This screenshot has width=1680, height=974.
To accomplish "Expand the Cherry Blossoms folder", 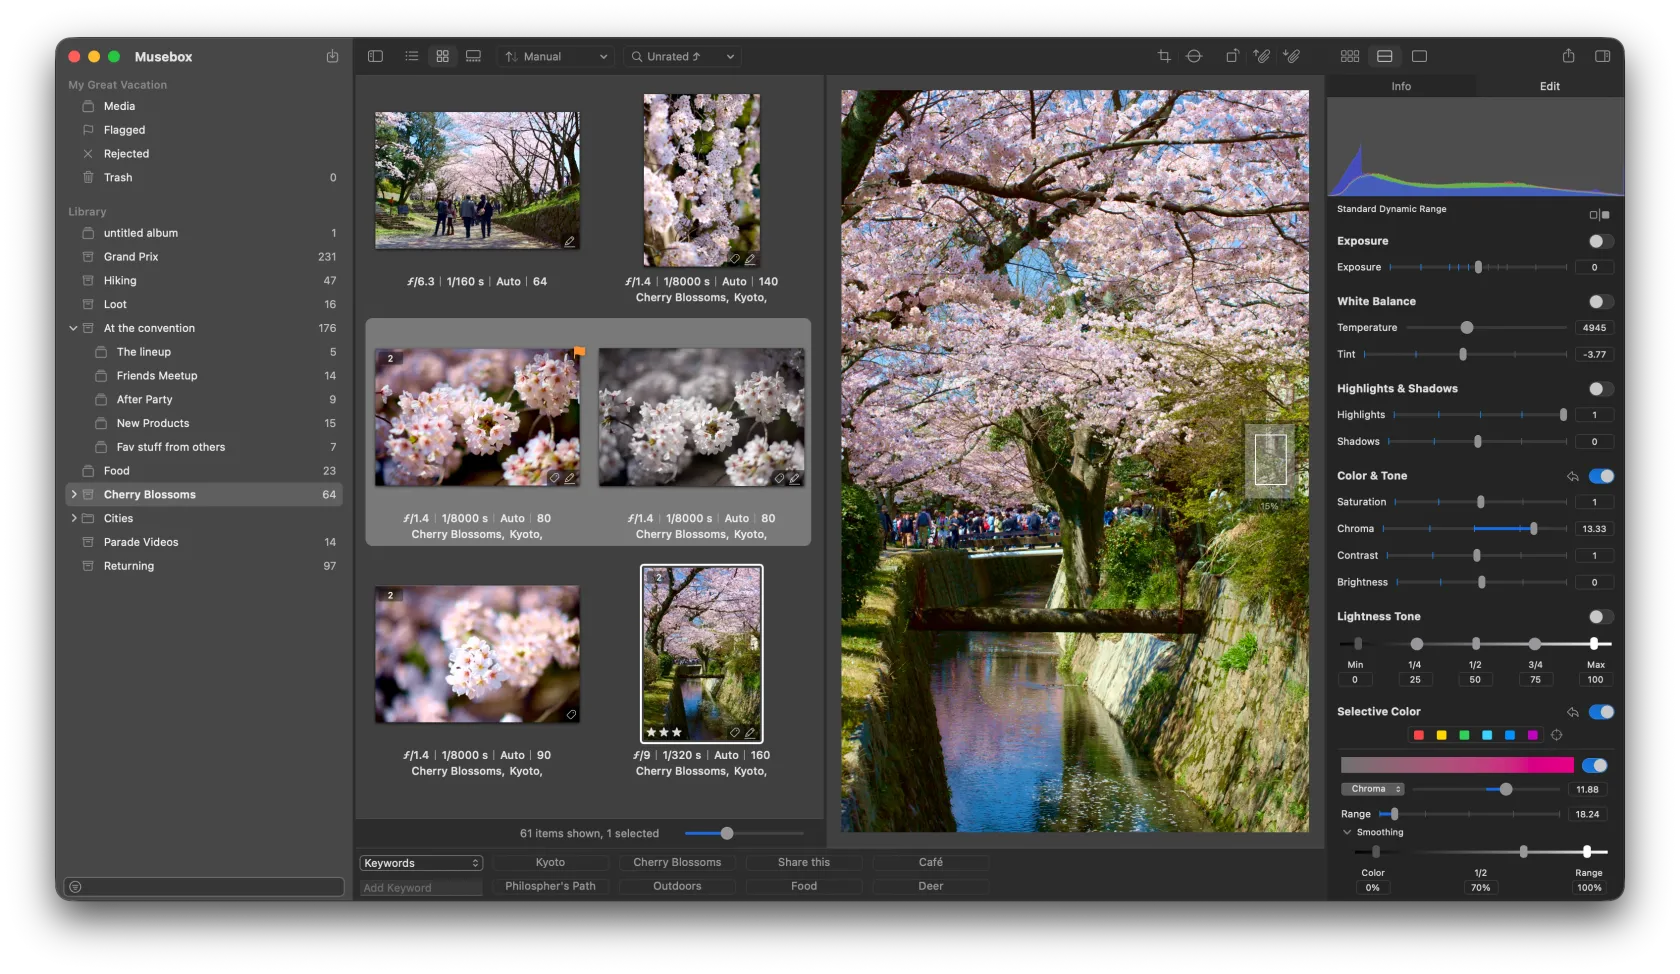I will tap(73, 495).
